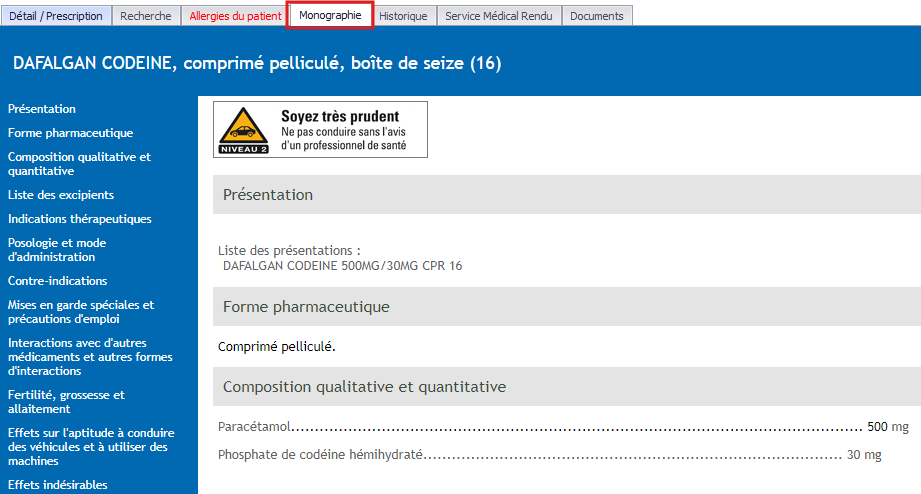Click the Phosphate de codéine hémihydraté line
Image resolution: width=921 pixels, height=494 pixels.
(550, 455)
